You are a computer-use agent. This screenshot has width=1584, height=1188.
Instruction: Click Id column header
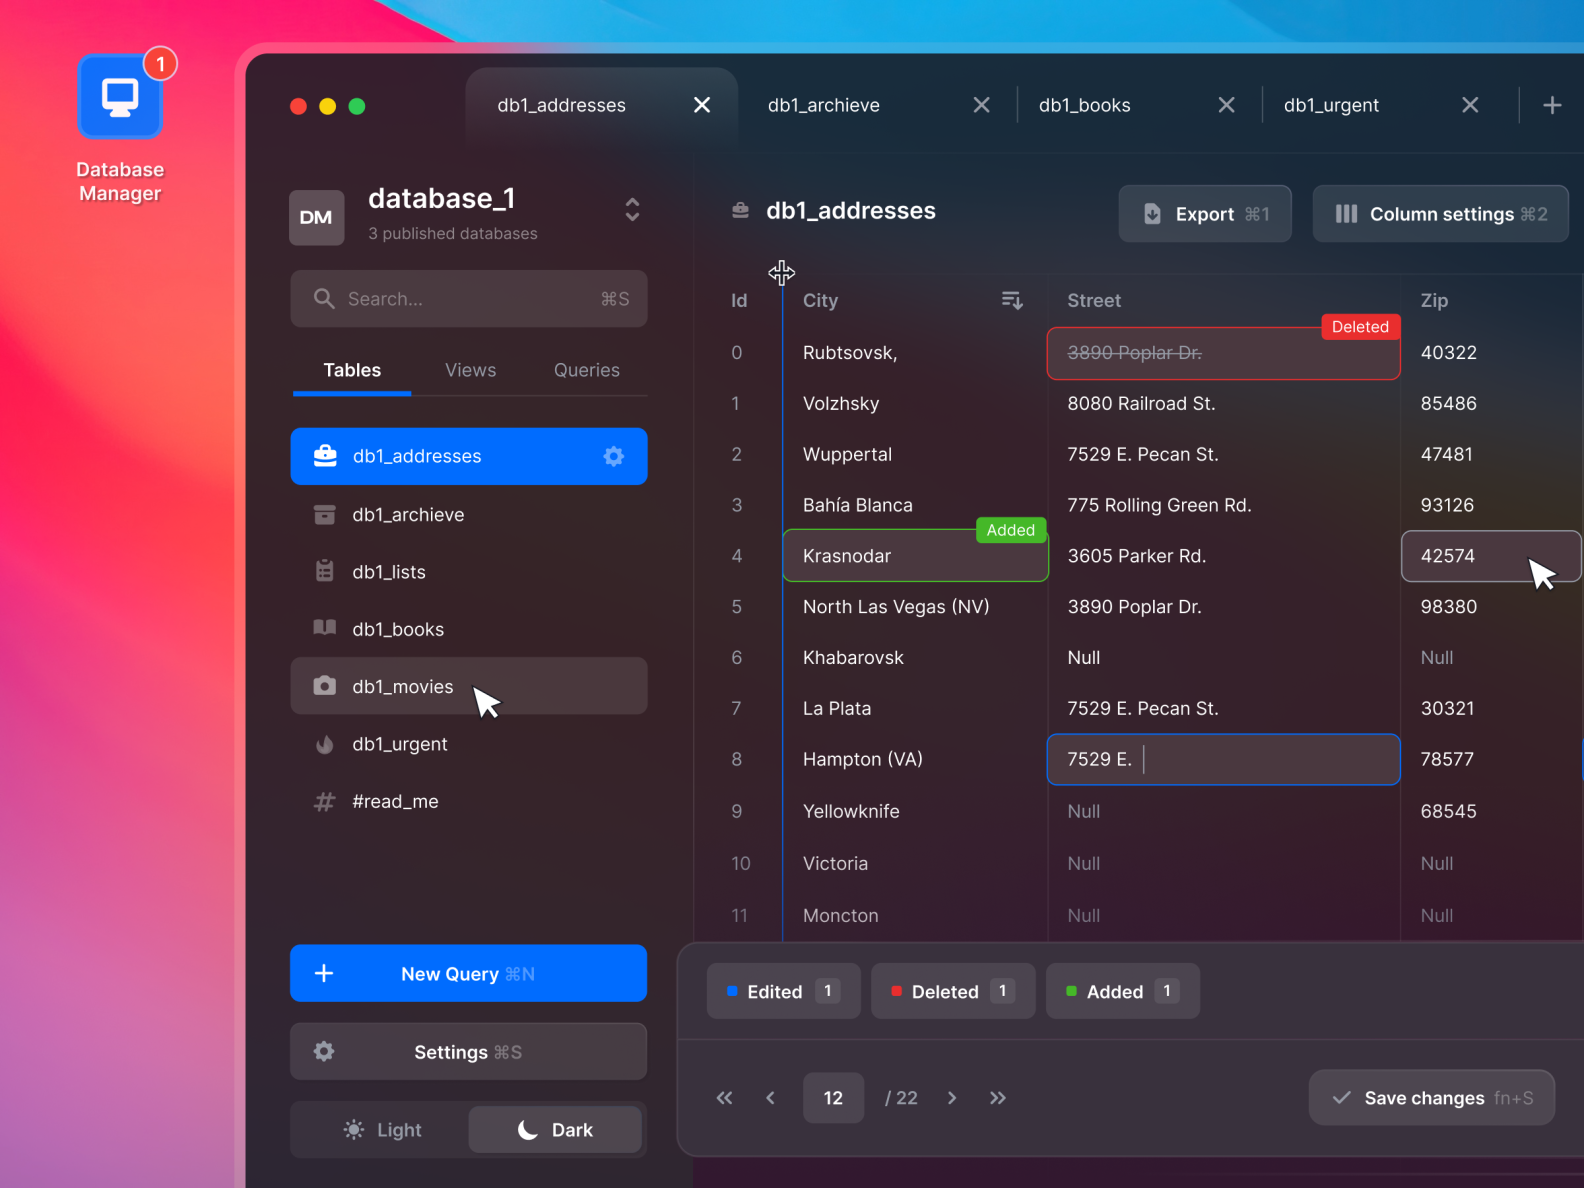(739, 300)
